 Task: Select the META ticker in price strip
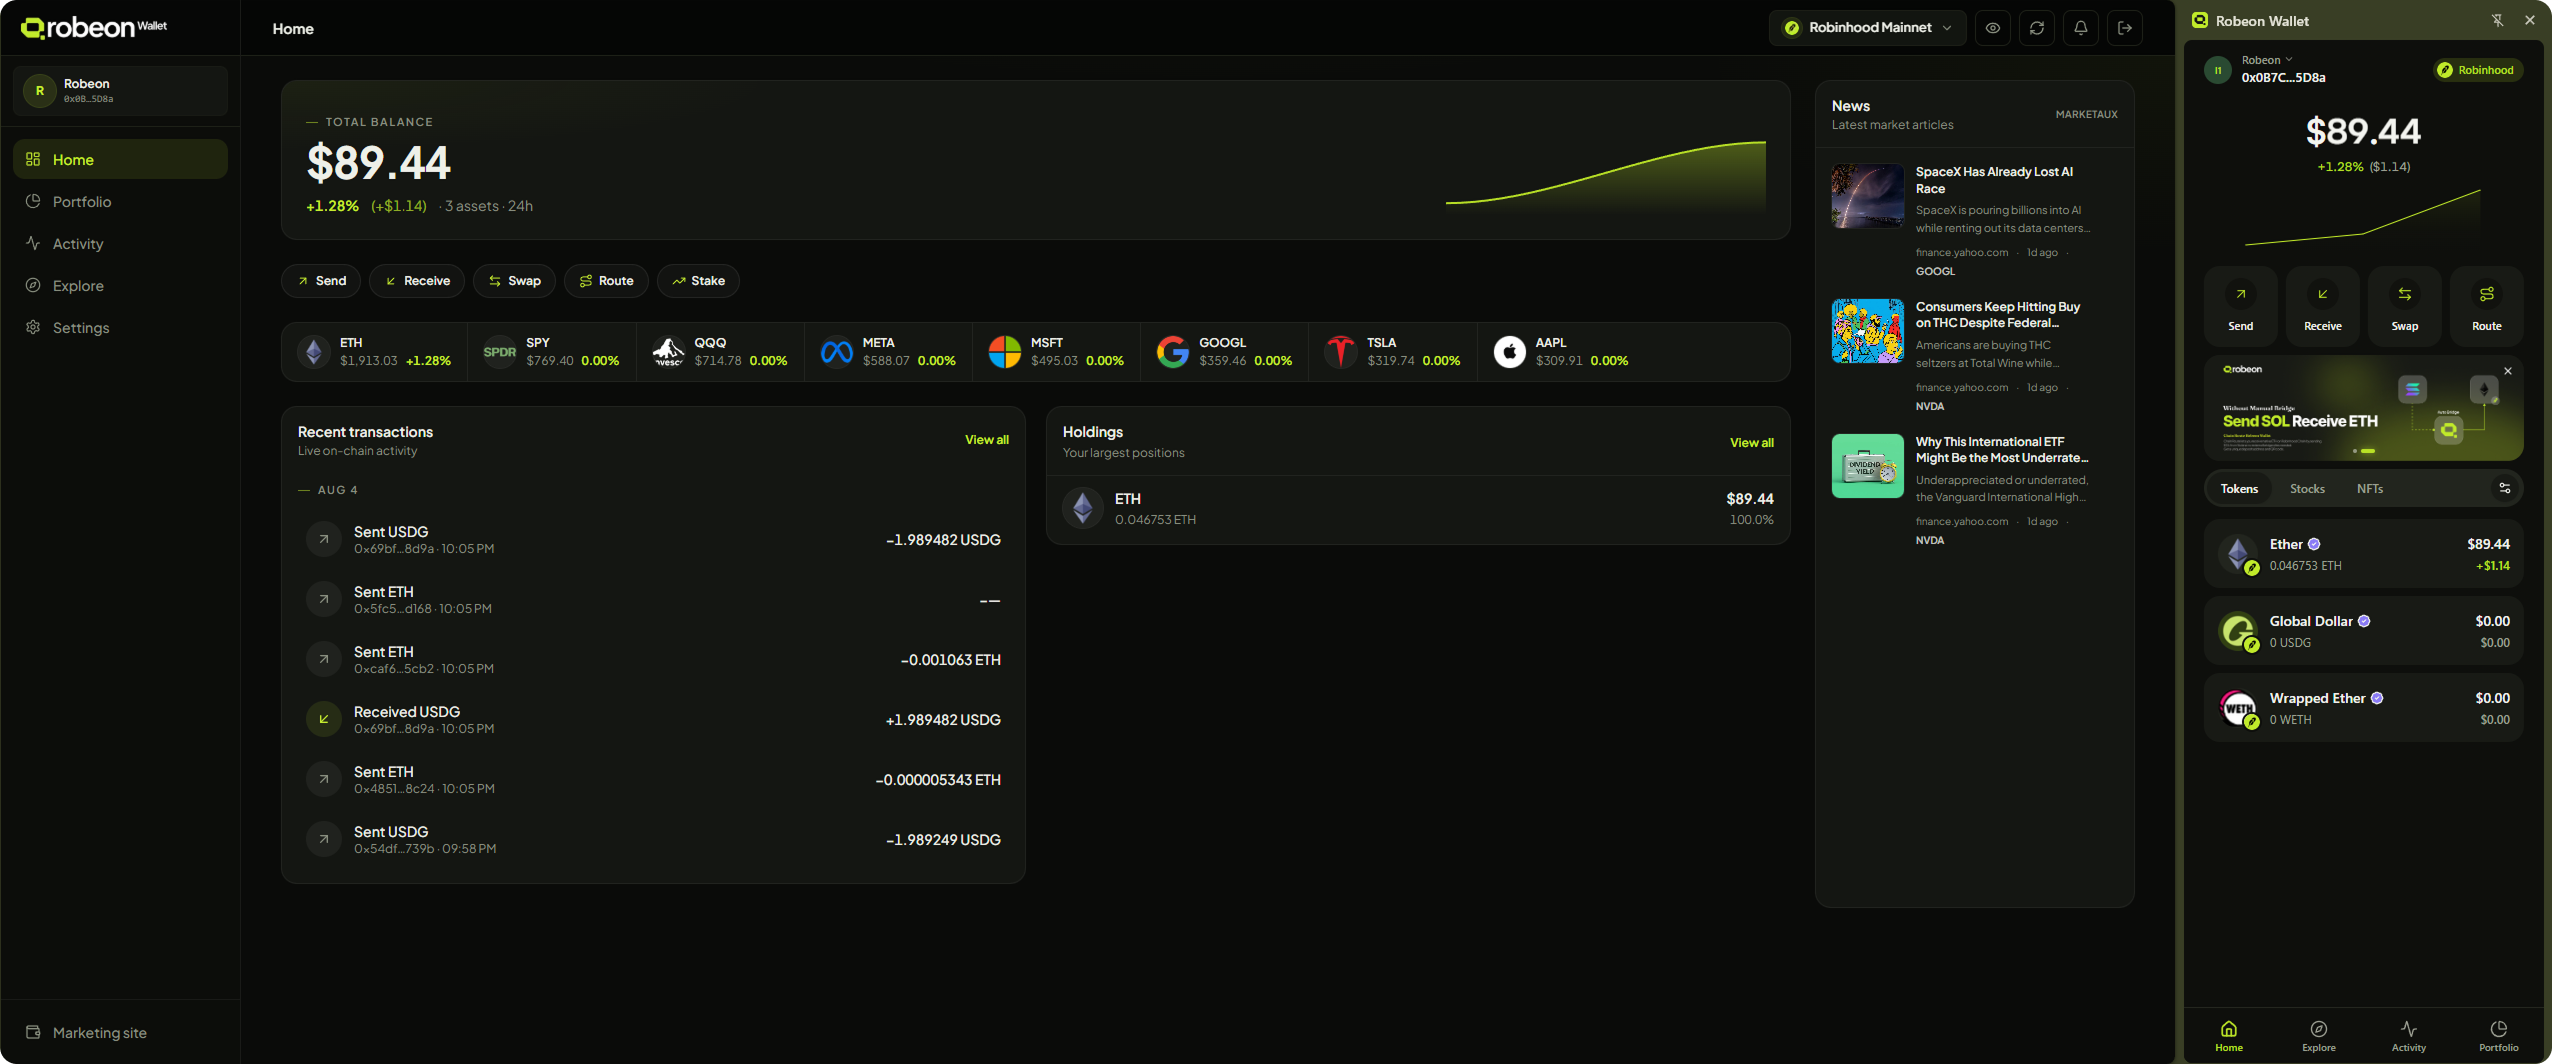click(888, 352)
